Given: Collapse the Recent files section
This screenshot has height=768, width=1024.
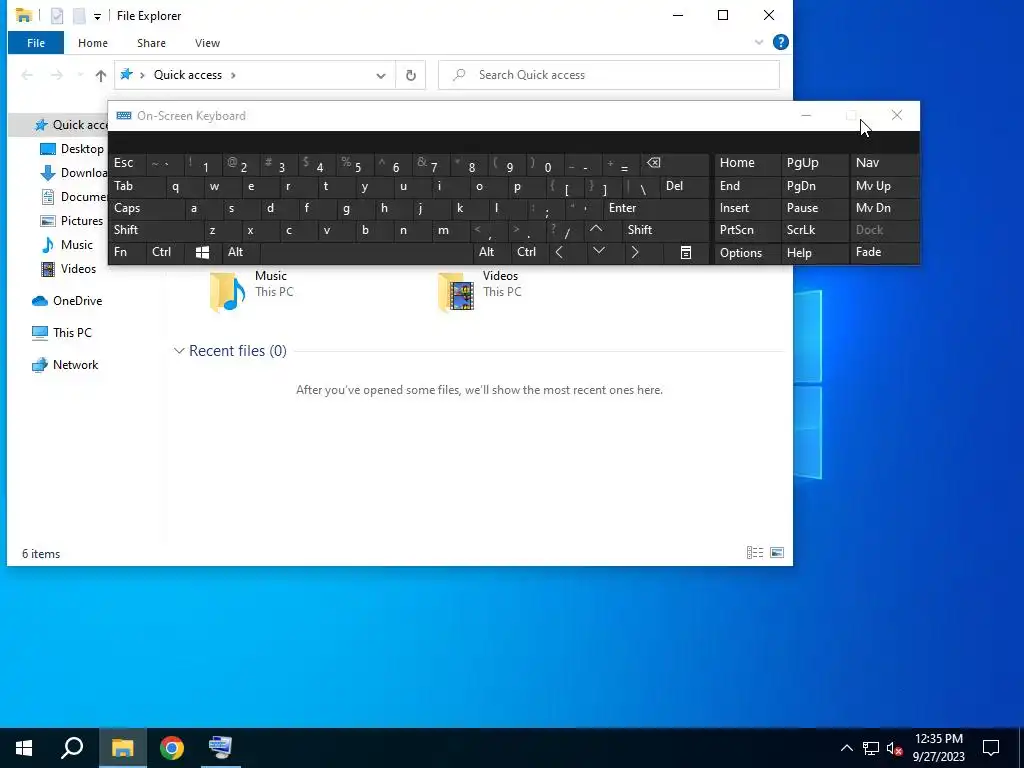Looking at the screenshot, I should [x=178, y=351].
